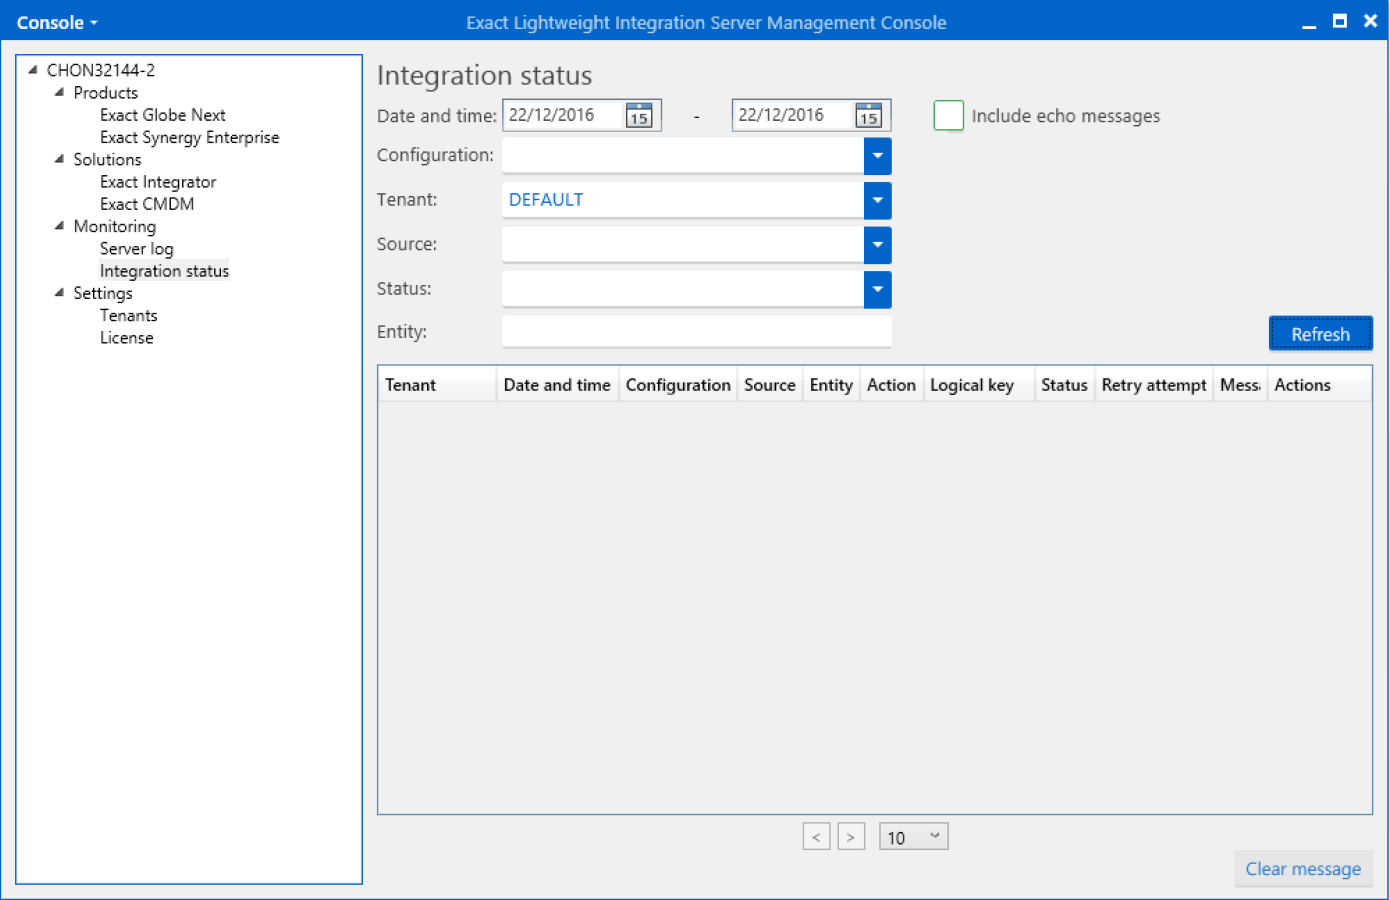The image size is (1390, 900).
Task: Click the start date text field
Action: click(x=564, y=115)
